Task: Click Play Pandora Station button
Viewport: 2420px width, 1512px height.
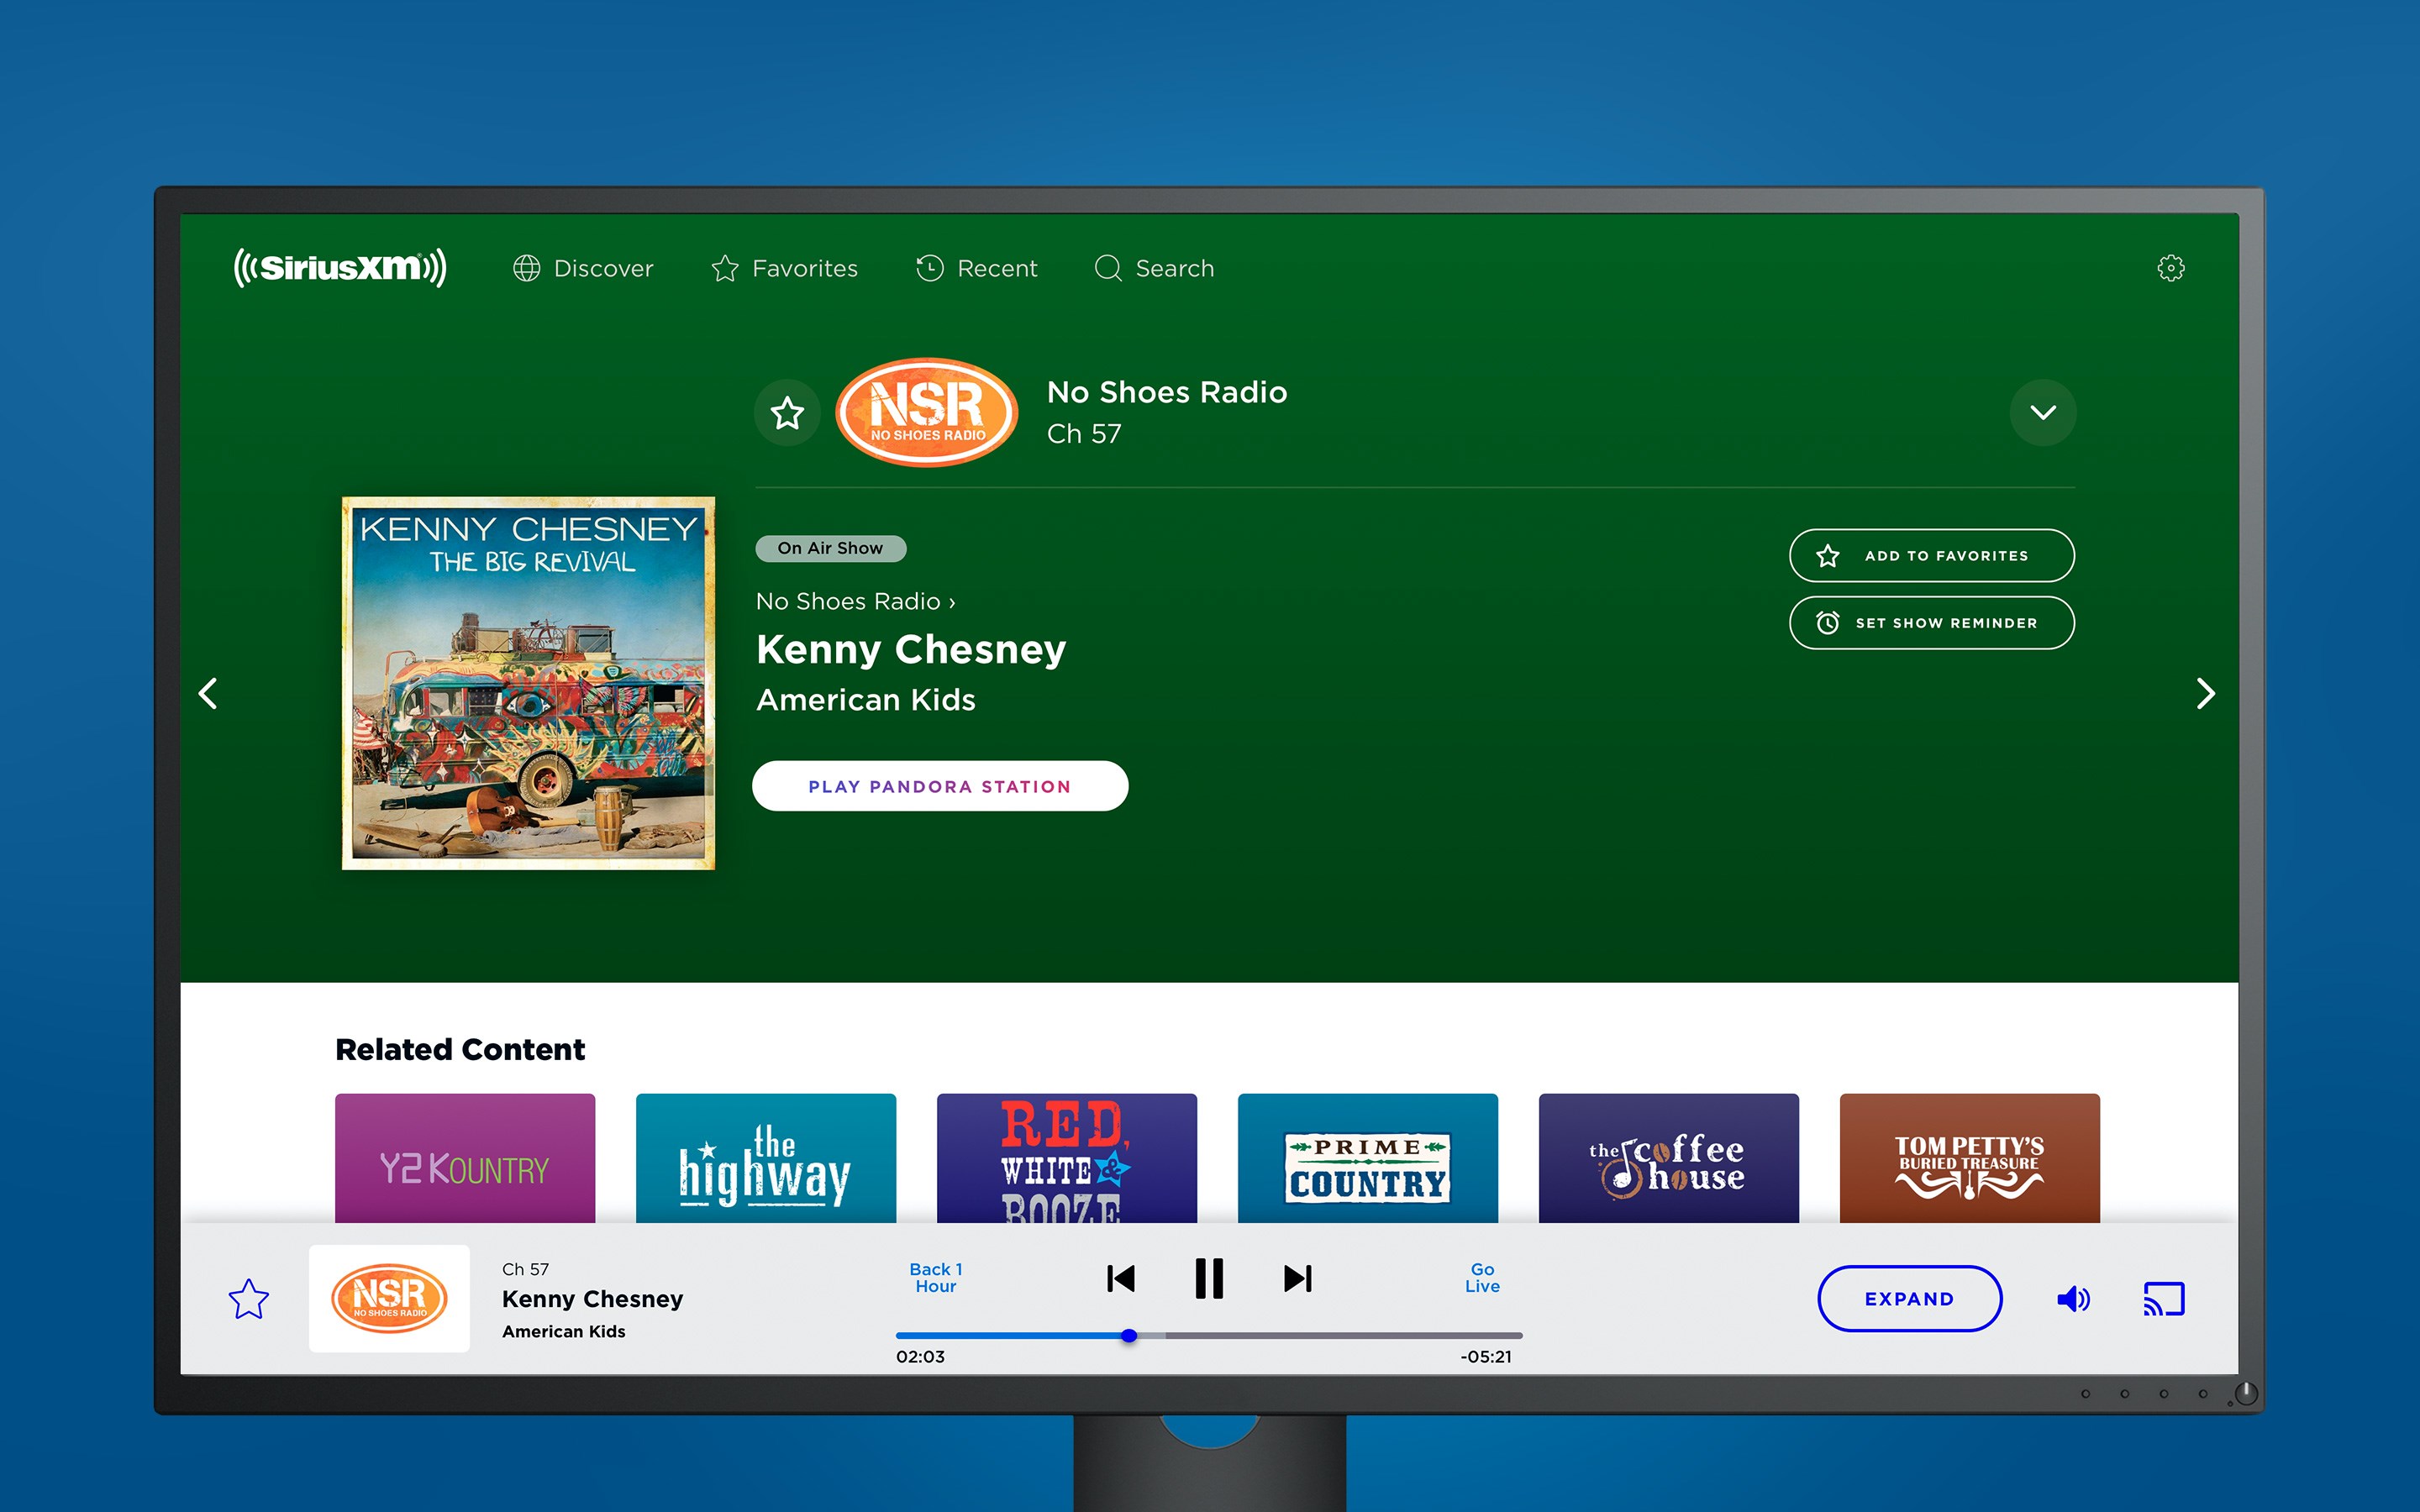Action: tap(939, 786)
